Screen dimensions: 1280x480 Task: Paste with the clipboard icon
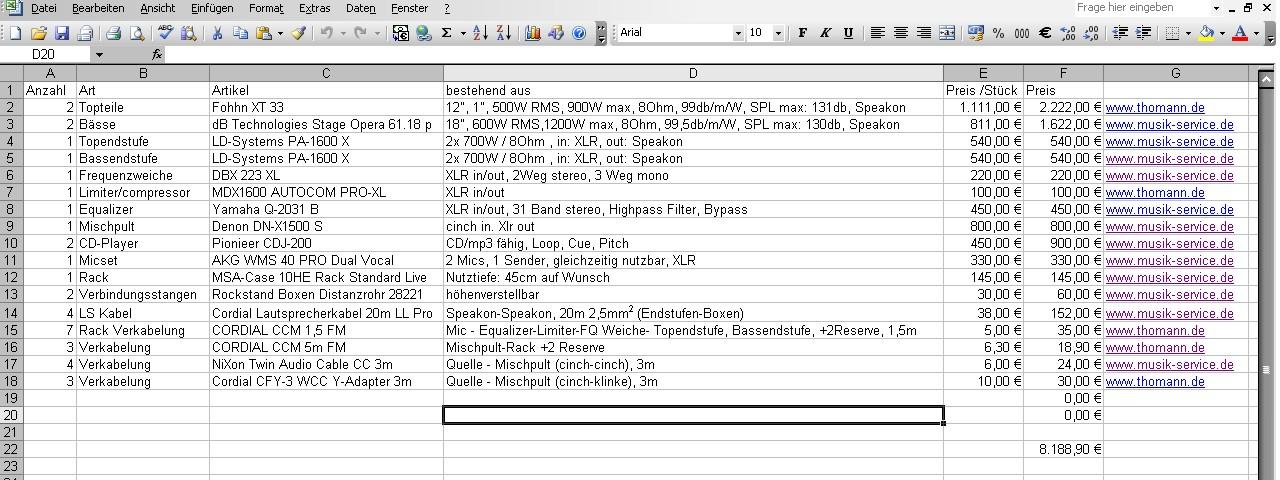264,33
